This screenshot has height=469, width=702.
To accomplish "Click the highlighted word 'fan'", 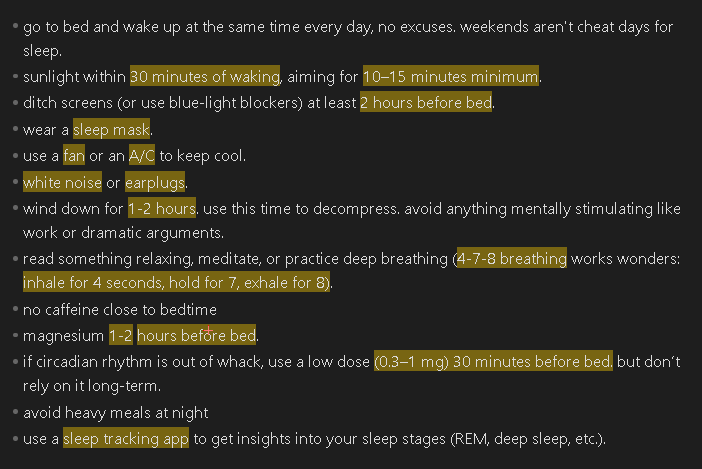I will [74, 156].
